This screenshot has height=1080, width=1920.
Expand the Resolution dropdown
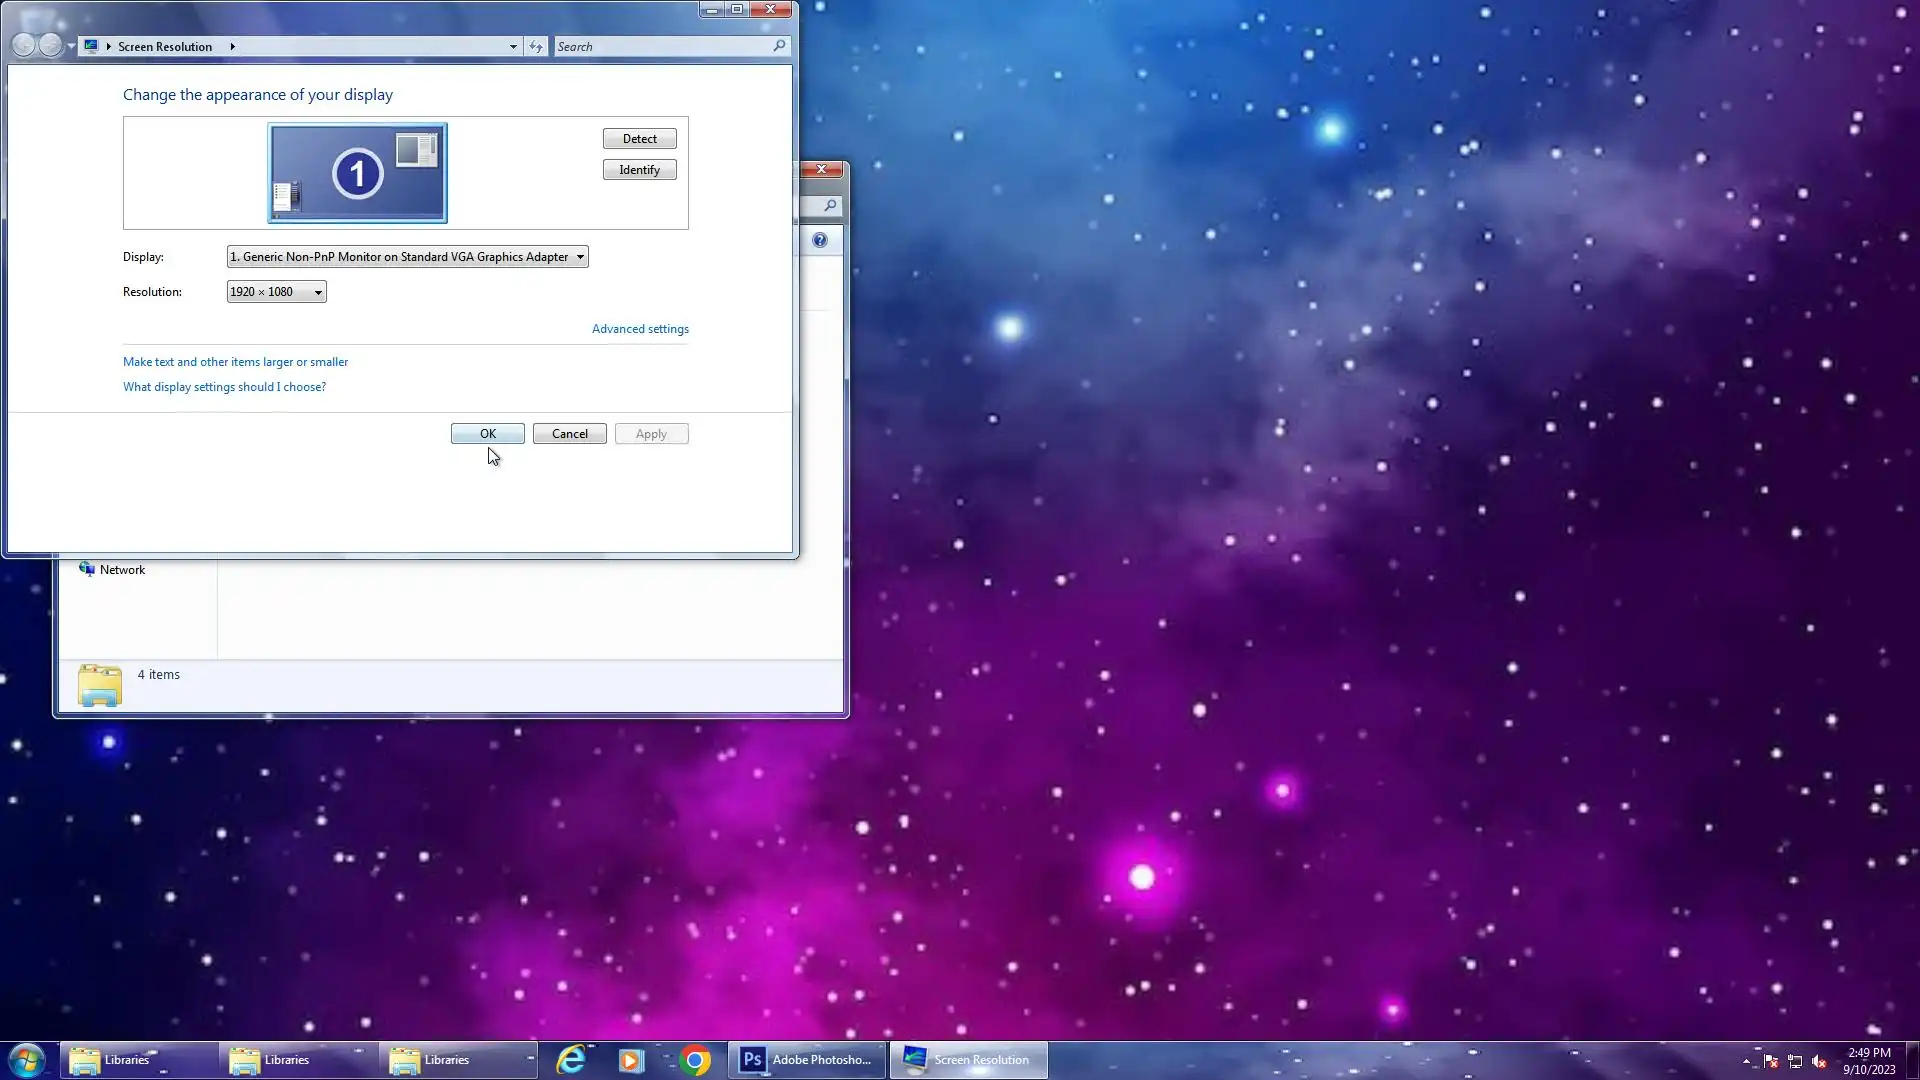coord(276,292)
